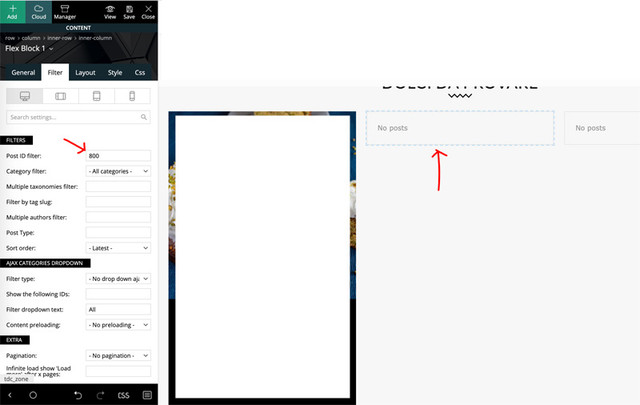The height and width of the screenshot is (405, 640).
Task: Open the Category filter dropdown
Action: (118, 171)
